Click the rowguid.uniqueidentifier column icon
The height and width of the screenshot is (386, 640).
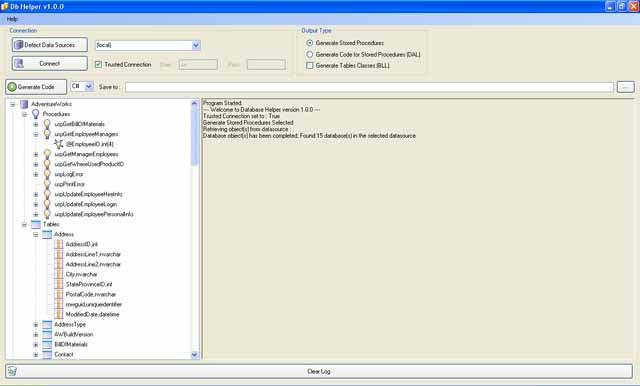59,304
